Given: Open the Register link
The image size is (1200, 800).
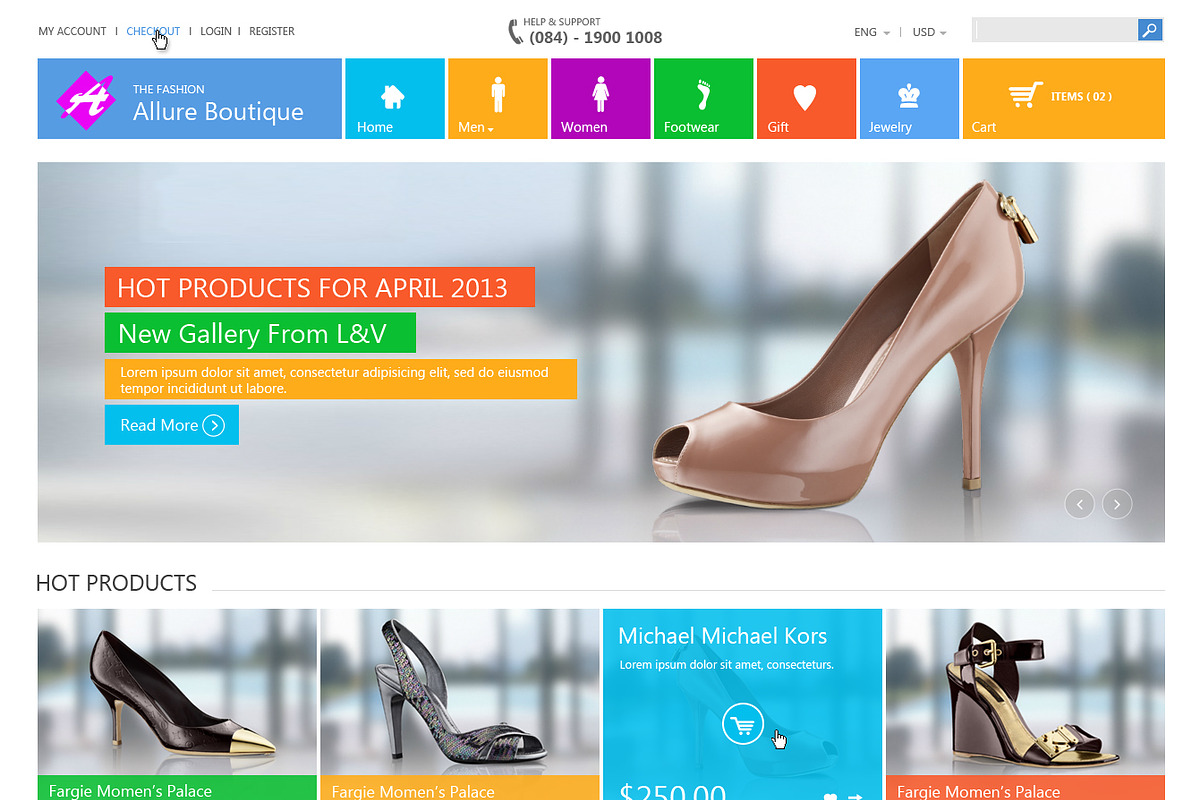Looking at the screenshot, I should [x=272, y=31].
